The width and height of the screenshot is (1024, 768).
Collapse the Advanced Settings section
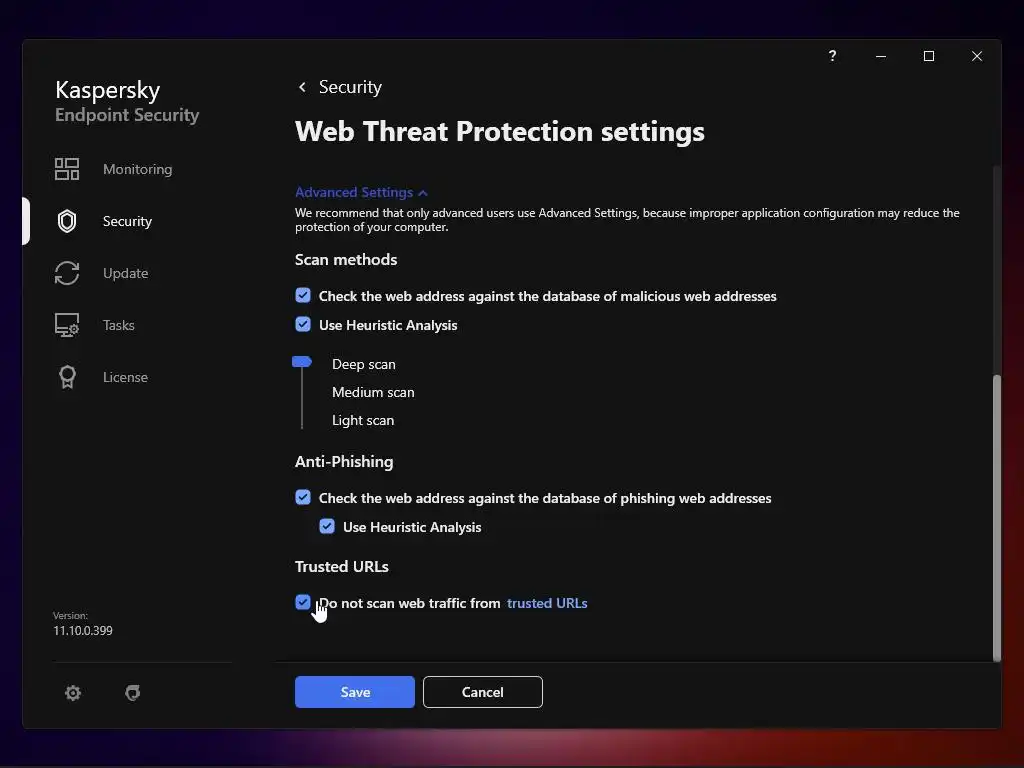tap(361, 192)
